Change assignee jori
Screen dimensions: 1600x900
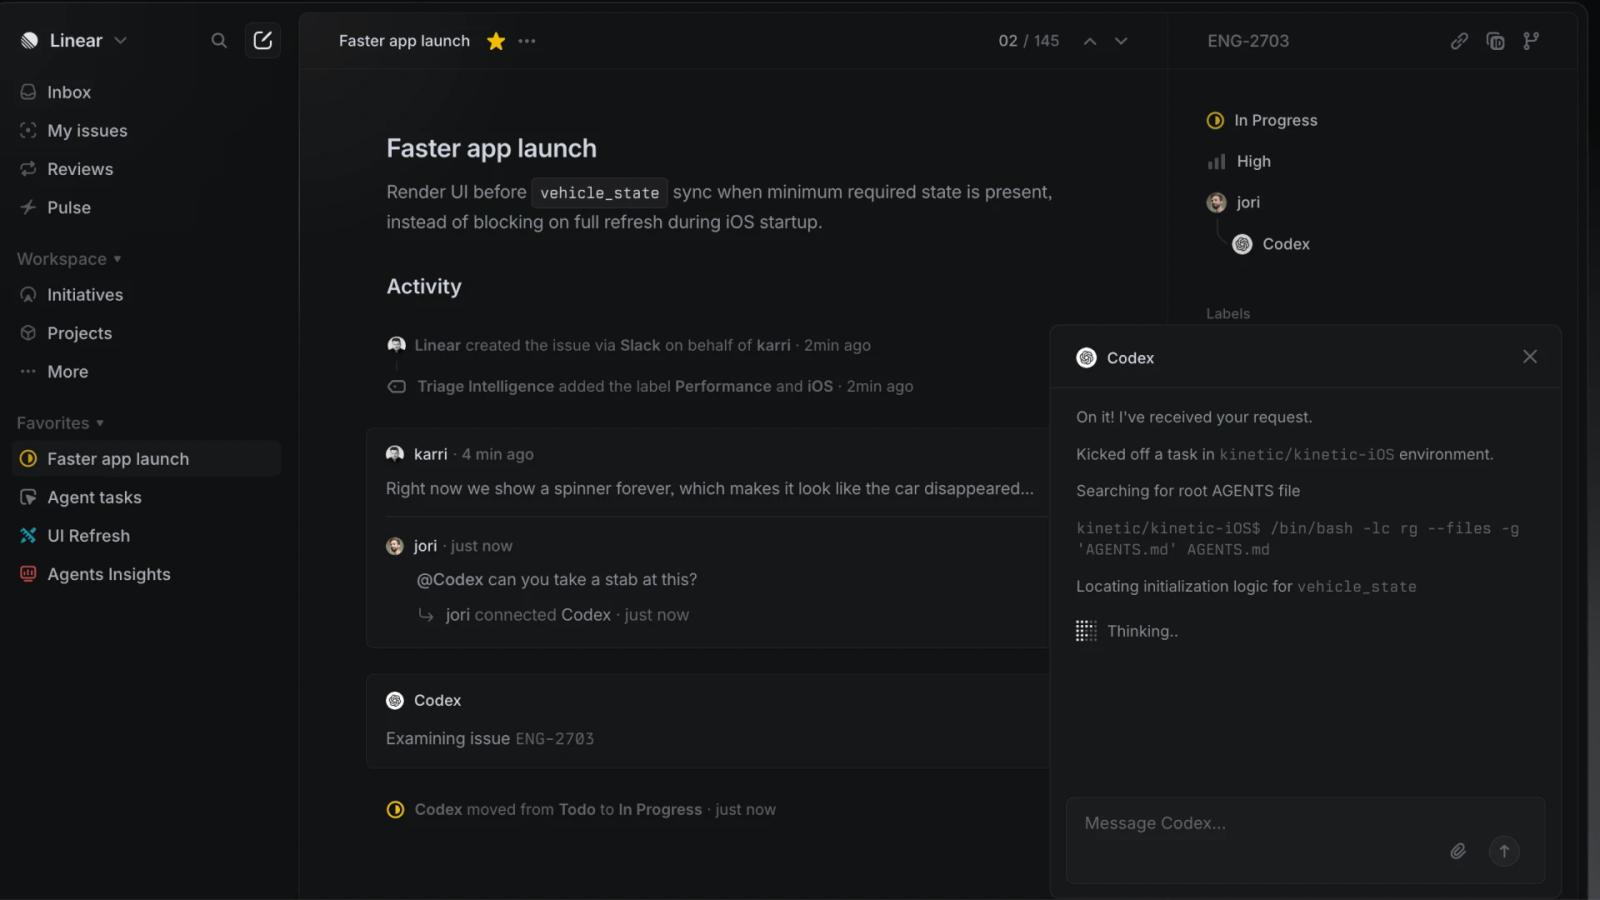(x=1233, y=202)
